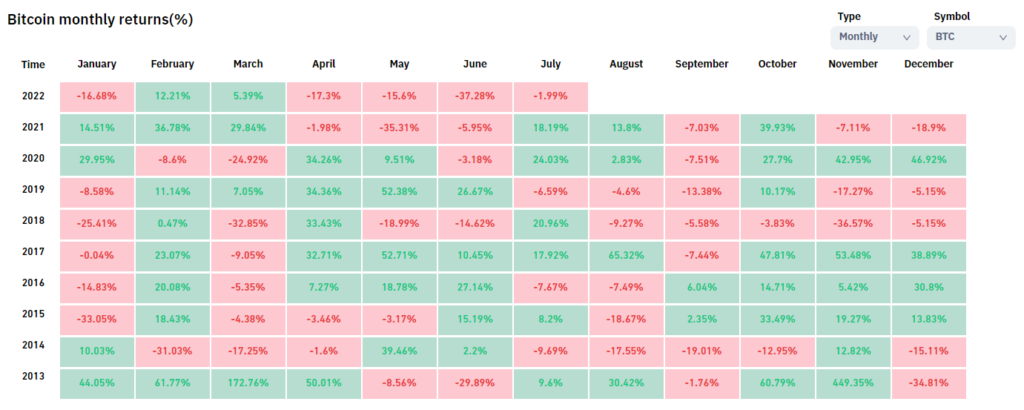The image size is (1024, 410).
Task: Click the January column header
Action: click(x=97, y=64)
